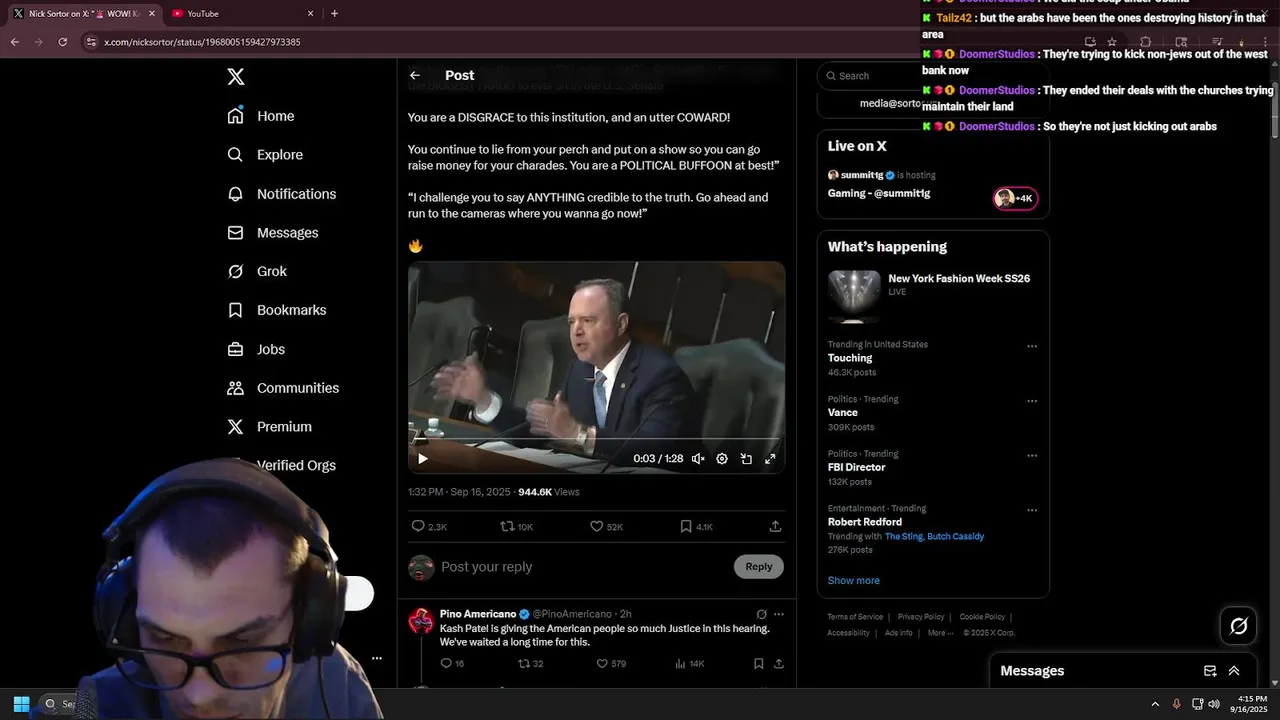Click Pino Americano's avatar

pyautogui.click(x=421, y=621)
